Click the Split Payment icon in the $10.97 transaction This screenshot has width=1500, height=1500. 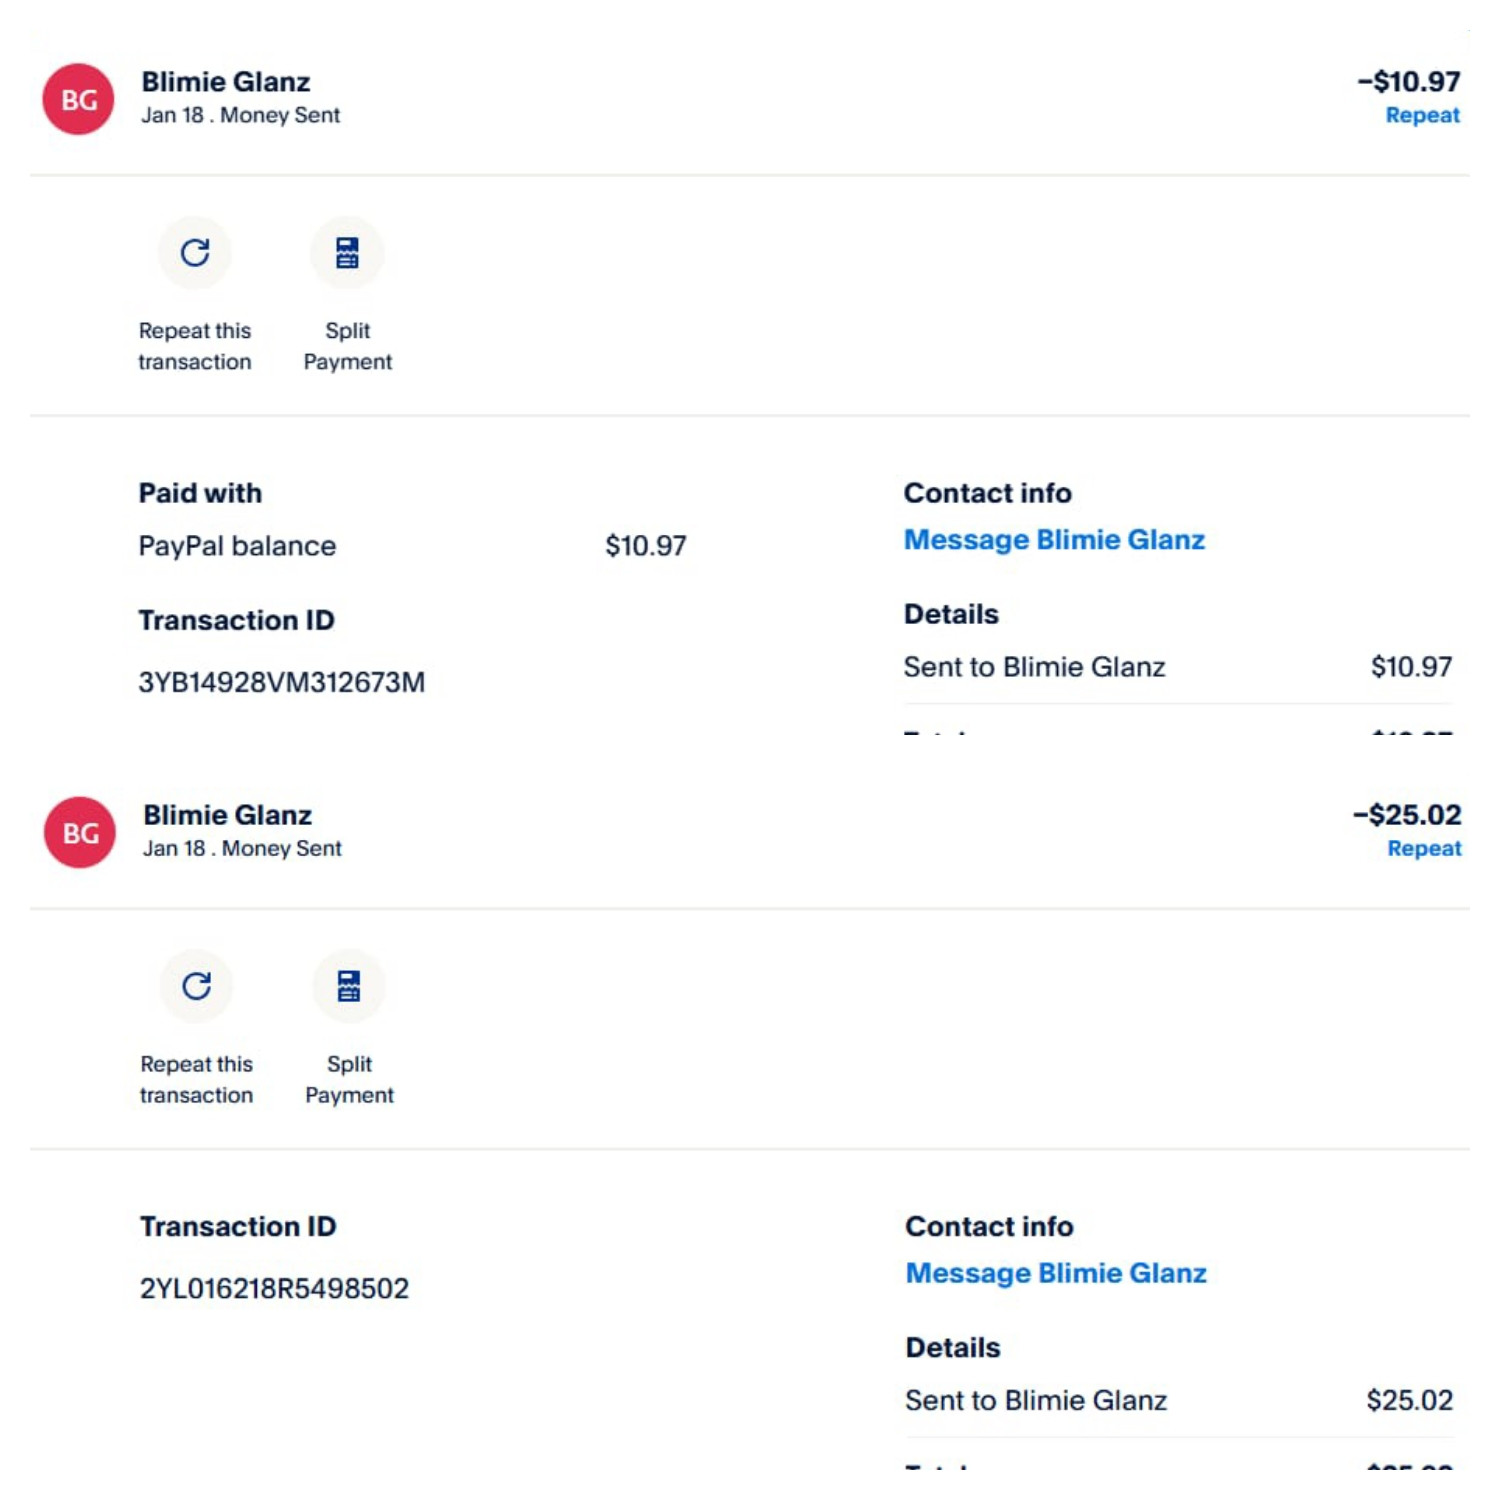[347, 253]
